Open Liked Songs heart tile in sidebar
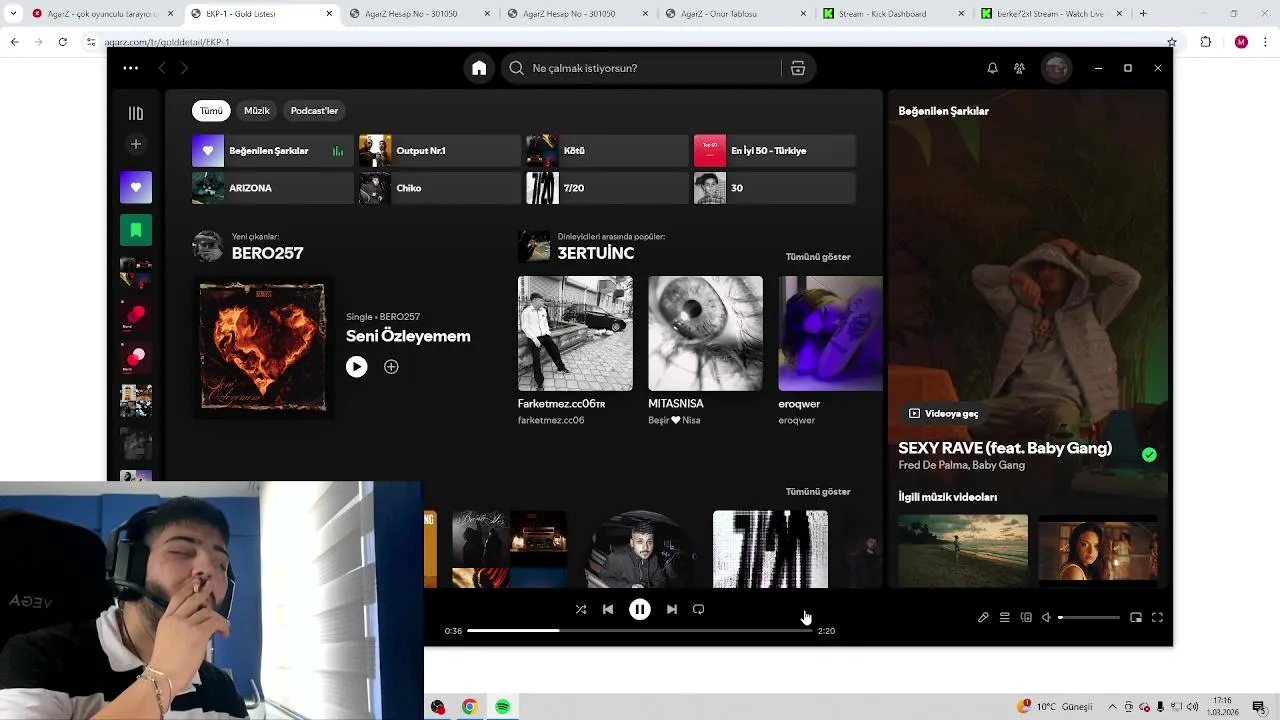The width and height of the screenshot is (1280, 720). click(x=136, y=187)
